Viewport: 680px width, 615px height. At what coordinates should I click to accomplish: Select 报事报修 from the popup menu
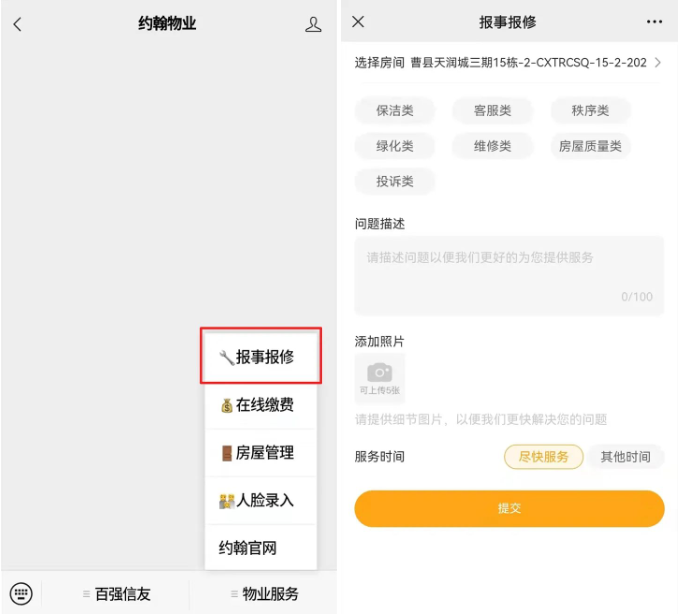pyautogui.click(x=261, y=356)
